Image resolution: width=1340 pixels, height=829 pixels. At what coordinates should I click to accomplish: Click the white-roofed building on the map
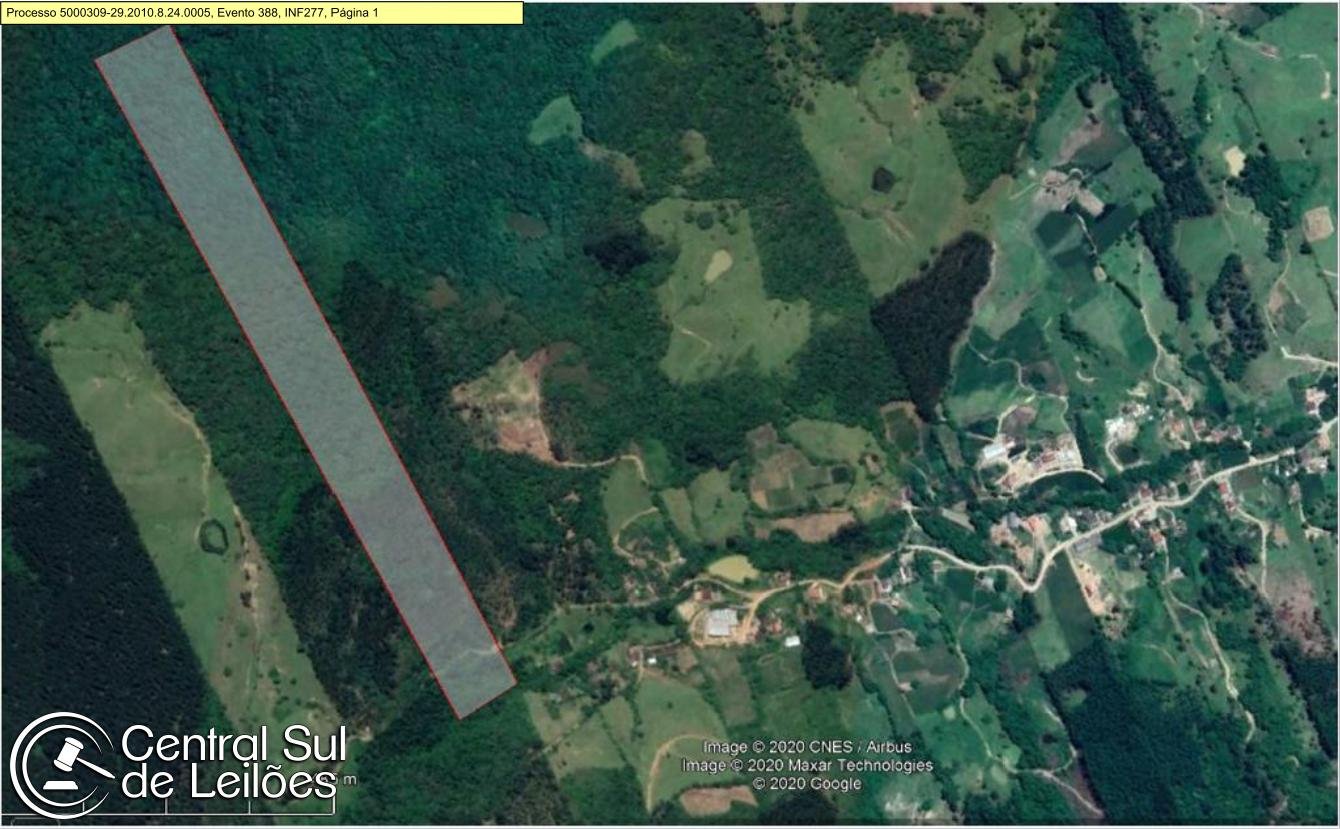click(x=722, y=623)
